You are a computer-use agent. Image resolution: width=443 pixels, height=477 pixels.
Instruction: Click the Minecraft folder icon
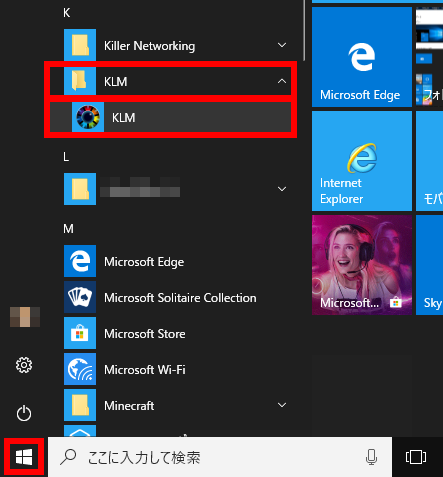[x=80, y=405]
